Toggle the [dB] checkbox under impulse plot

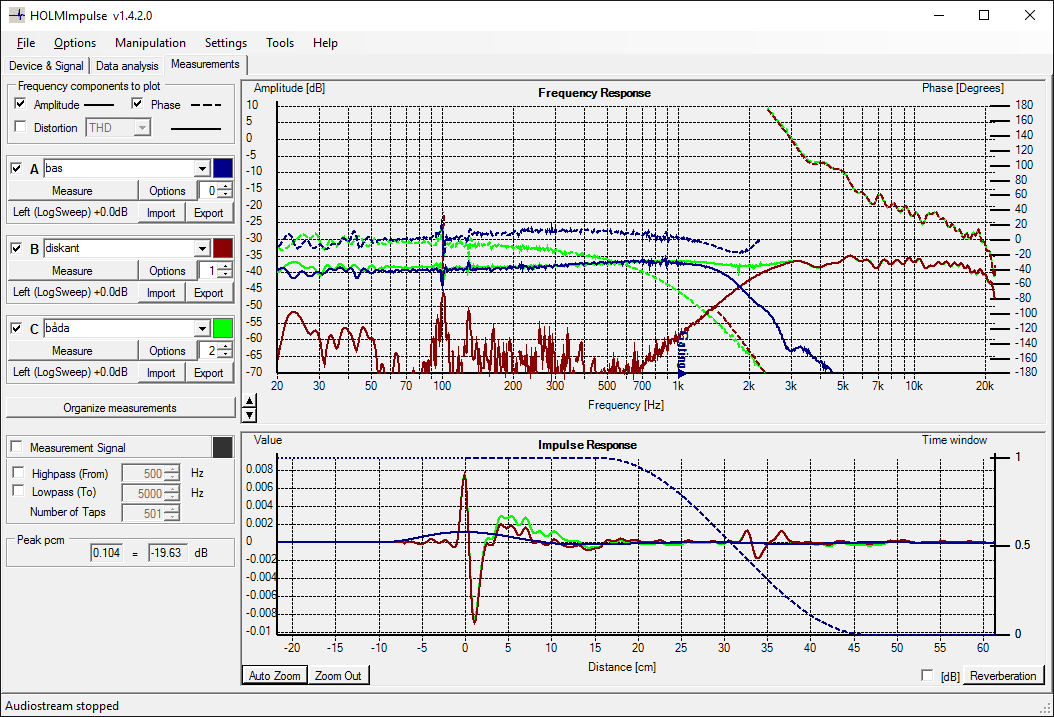pos(928,675)
